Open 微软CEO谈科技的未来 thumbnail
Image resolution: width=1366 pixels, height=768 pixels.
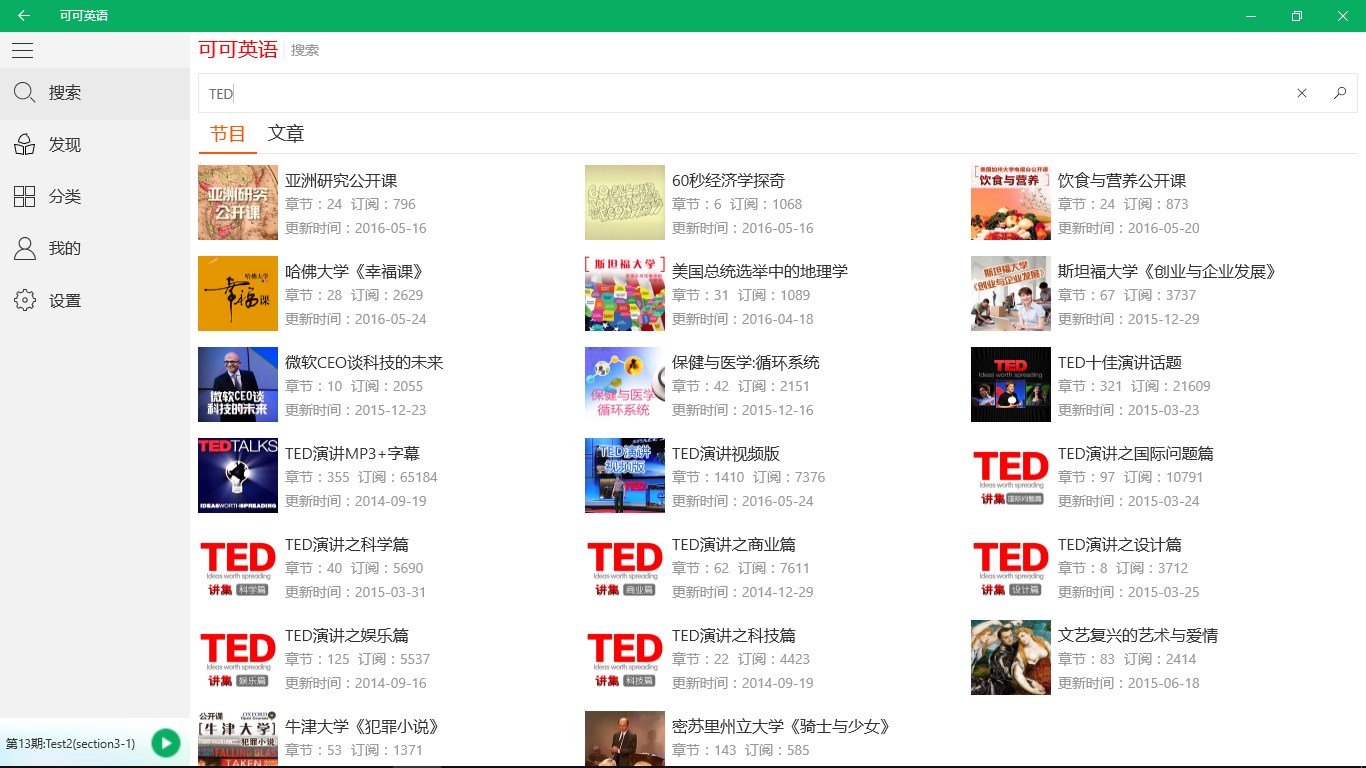238,385
